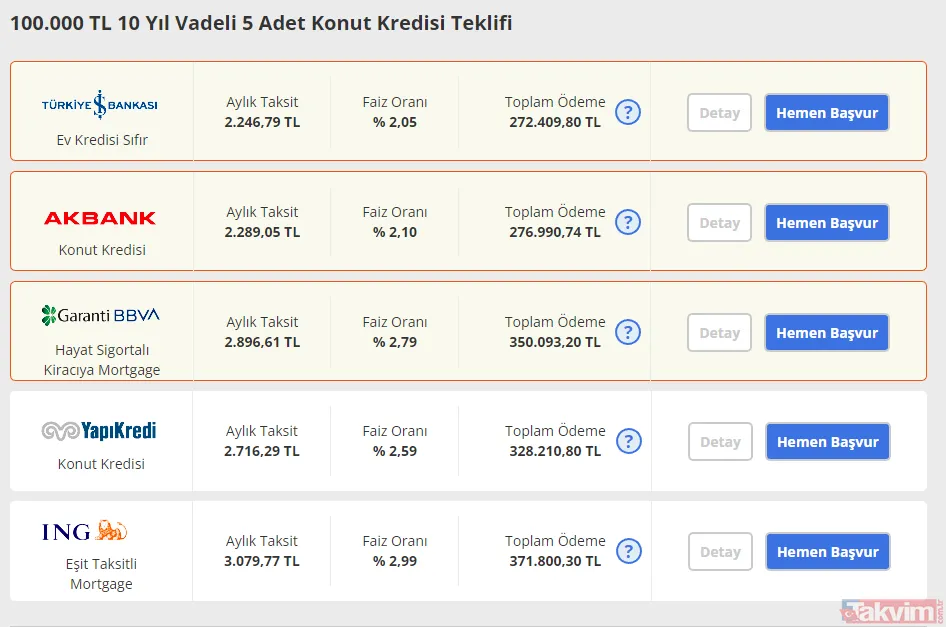The width and height of the screenshot is (946, 627).
Task: Open Detay for the ING offer
Action: point(720,552)
